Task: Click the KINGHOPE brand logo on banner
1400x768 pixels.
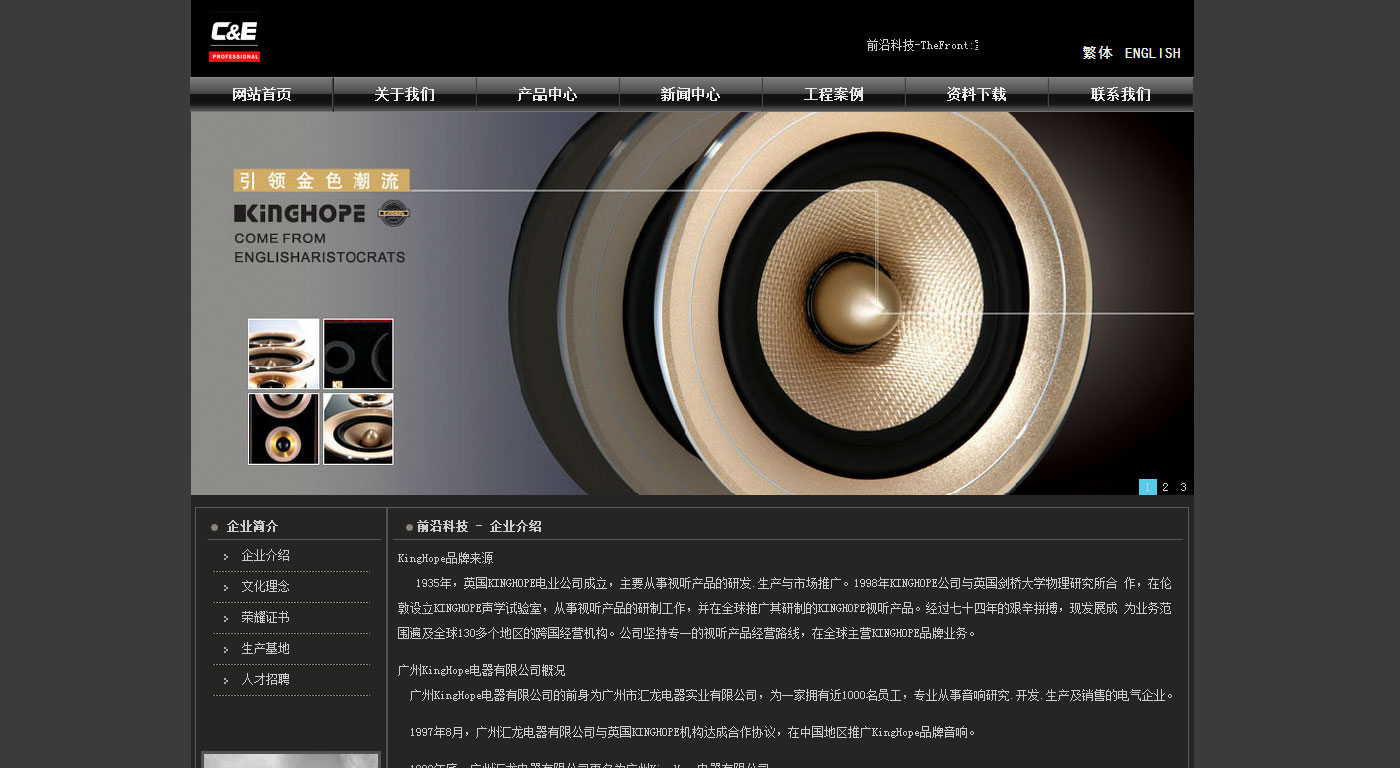Action: coord(322,213)
